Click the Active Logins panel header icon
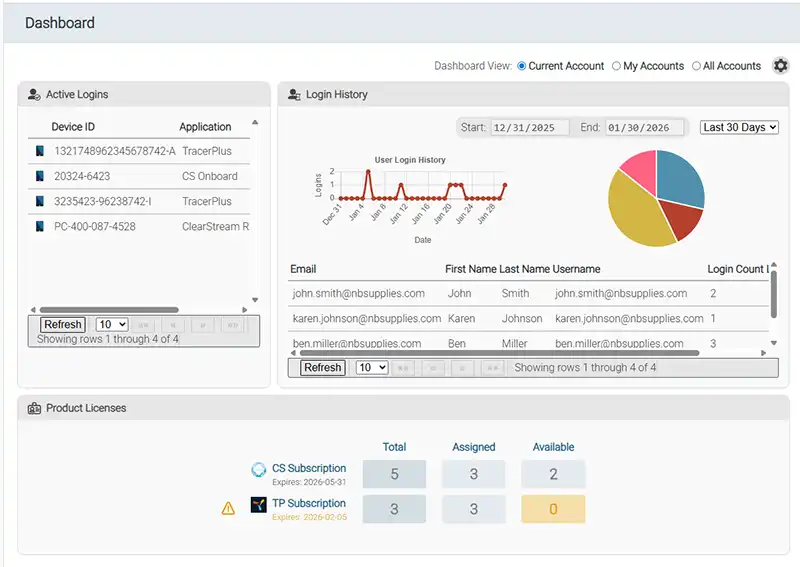This screenshot has height=567, width=800. (x=34, y=95)
